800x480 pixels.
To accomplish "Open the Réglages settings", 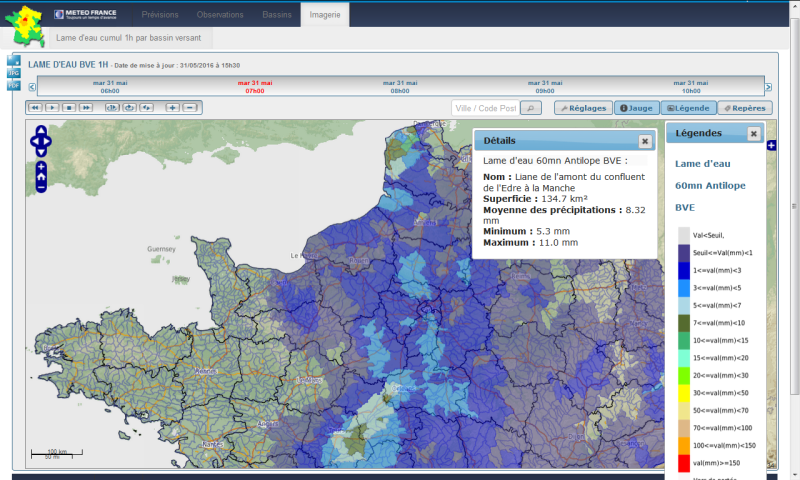I will tap(582, 108).
